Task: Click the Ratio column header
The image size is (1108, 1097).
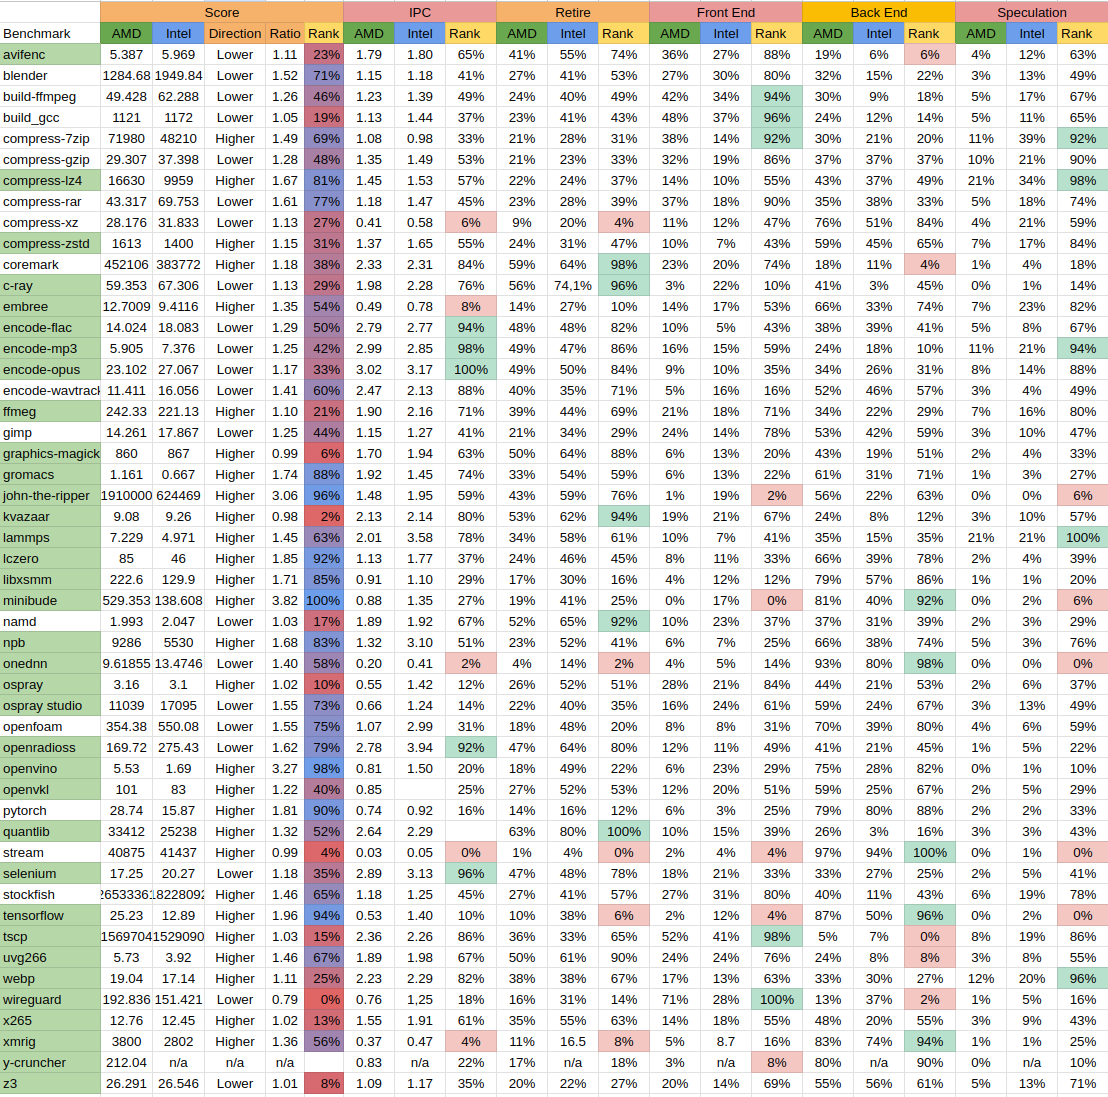Action: (x=285, y=33)
